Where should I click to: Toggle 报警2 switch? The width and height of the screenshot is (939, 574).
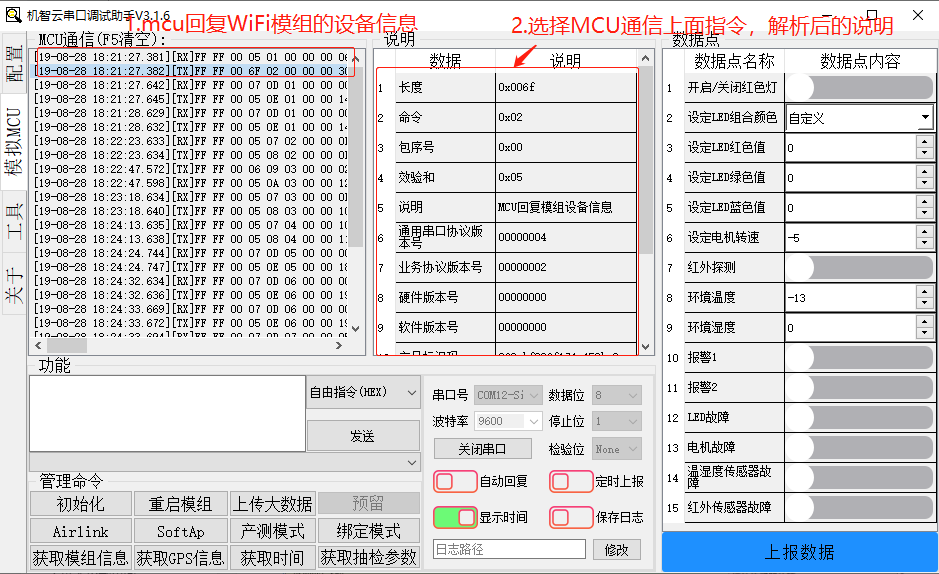[x=859, y=388]
